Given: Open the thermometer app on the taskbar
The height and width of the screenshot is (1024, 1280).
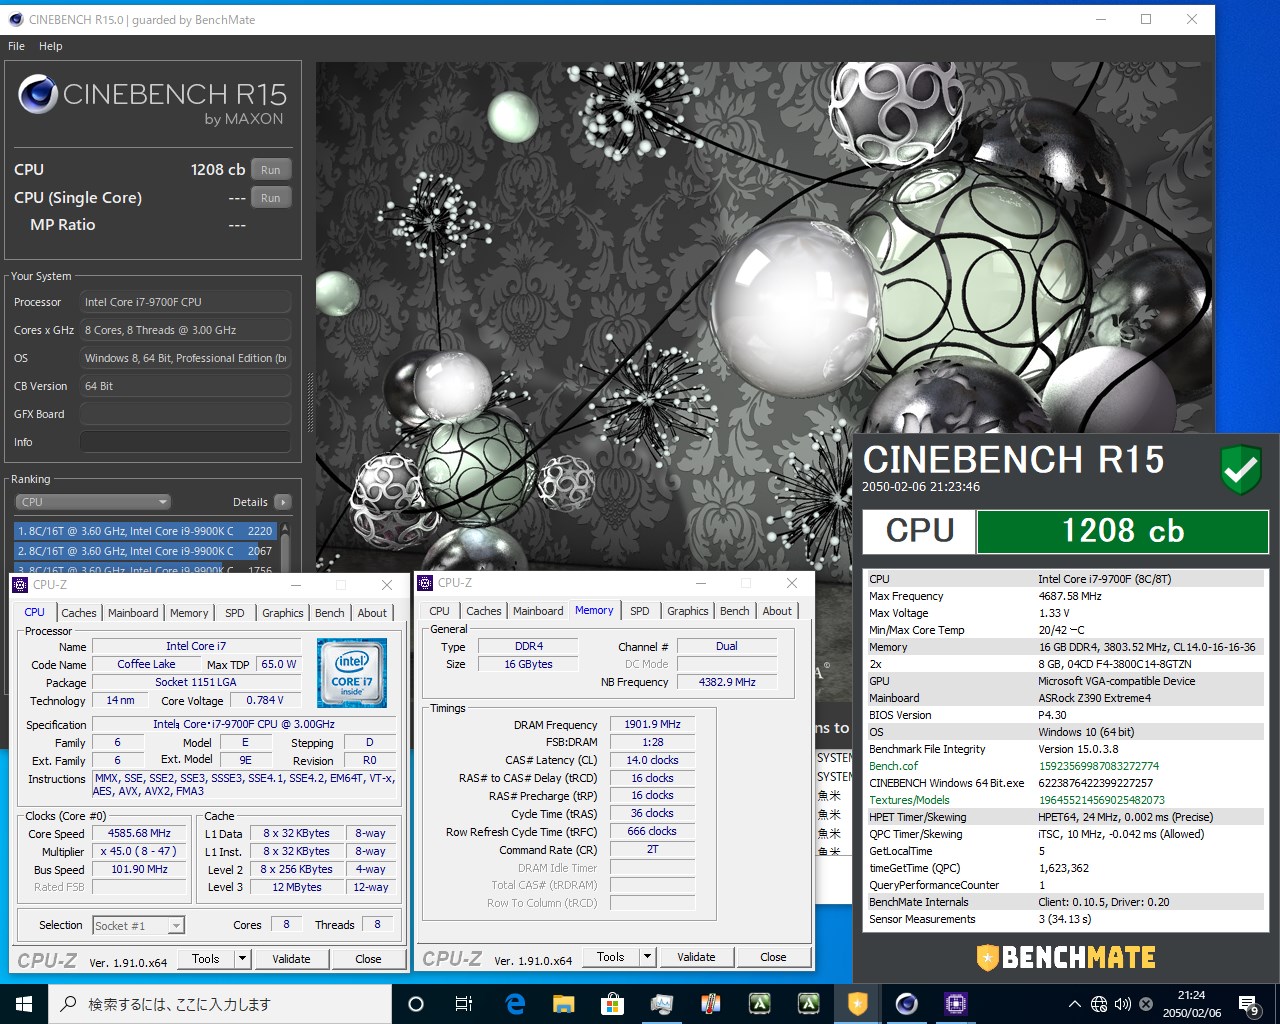Looking at the screenshot, I should click(x=711, y=1004).
